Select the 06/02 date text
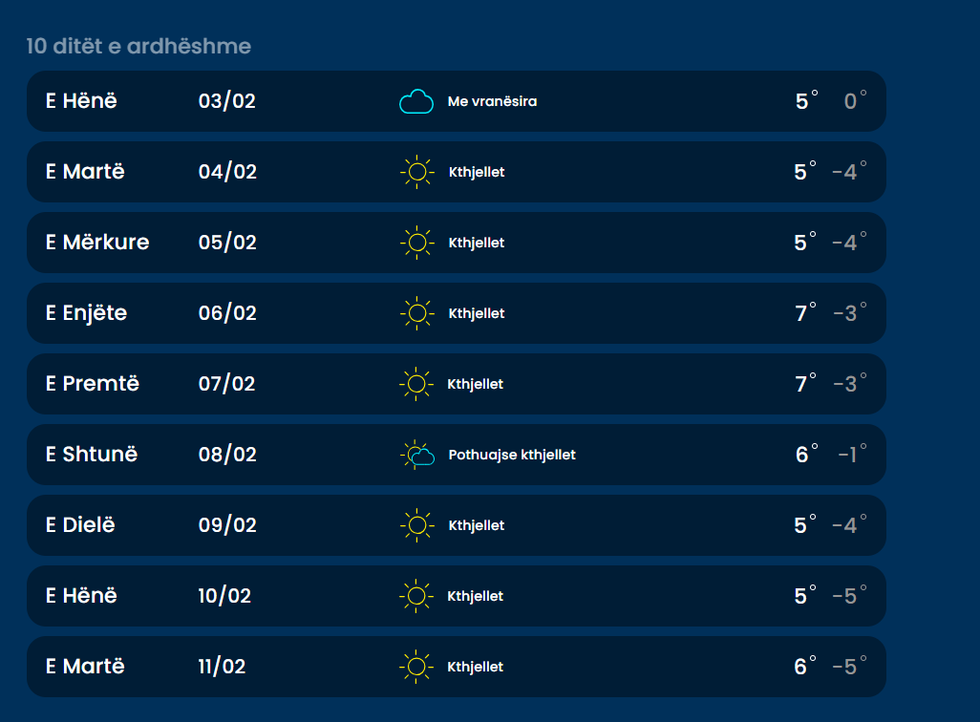Image resolution: width=980 pixels, height=722 pixels. [x=227, y=313]
